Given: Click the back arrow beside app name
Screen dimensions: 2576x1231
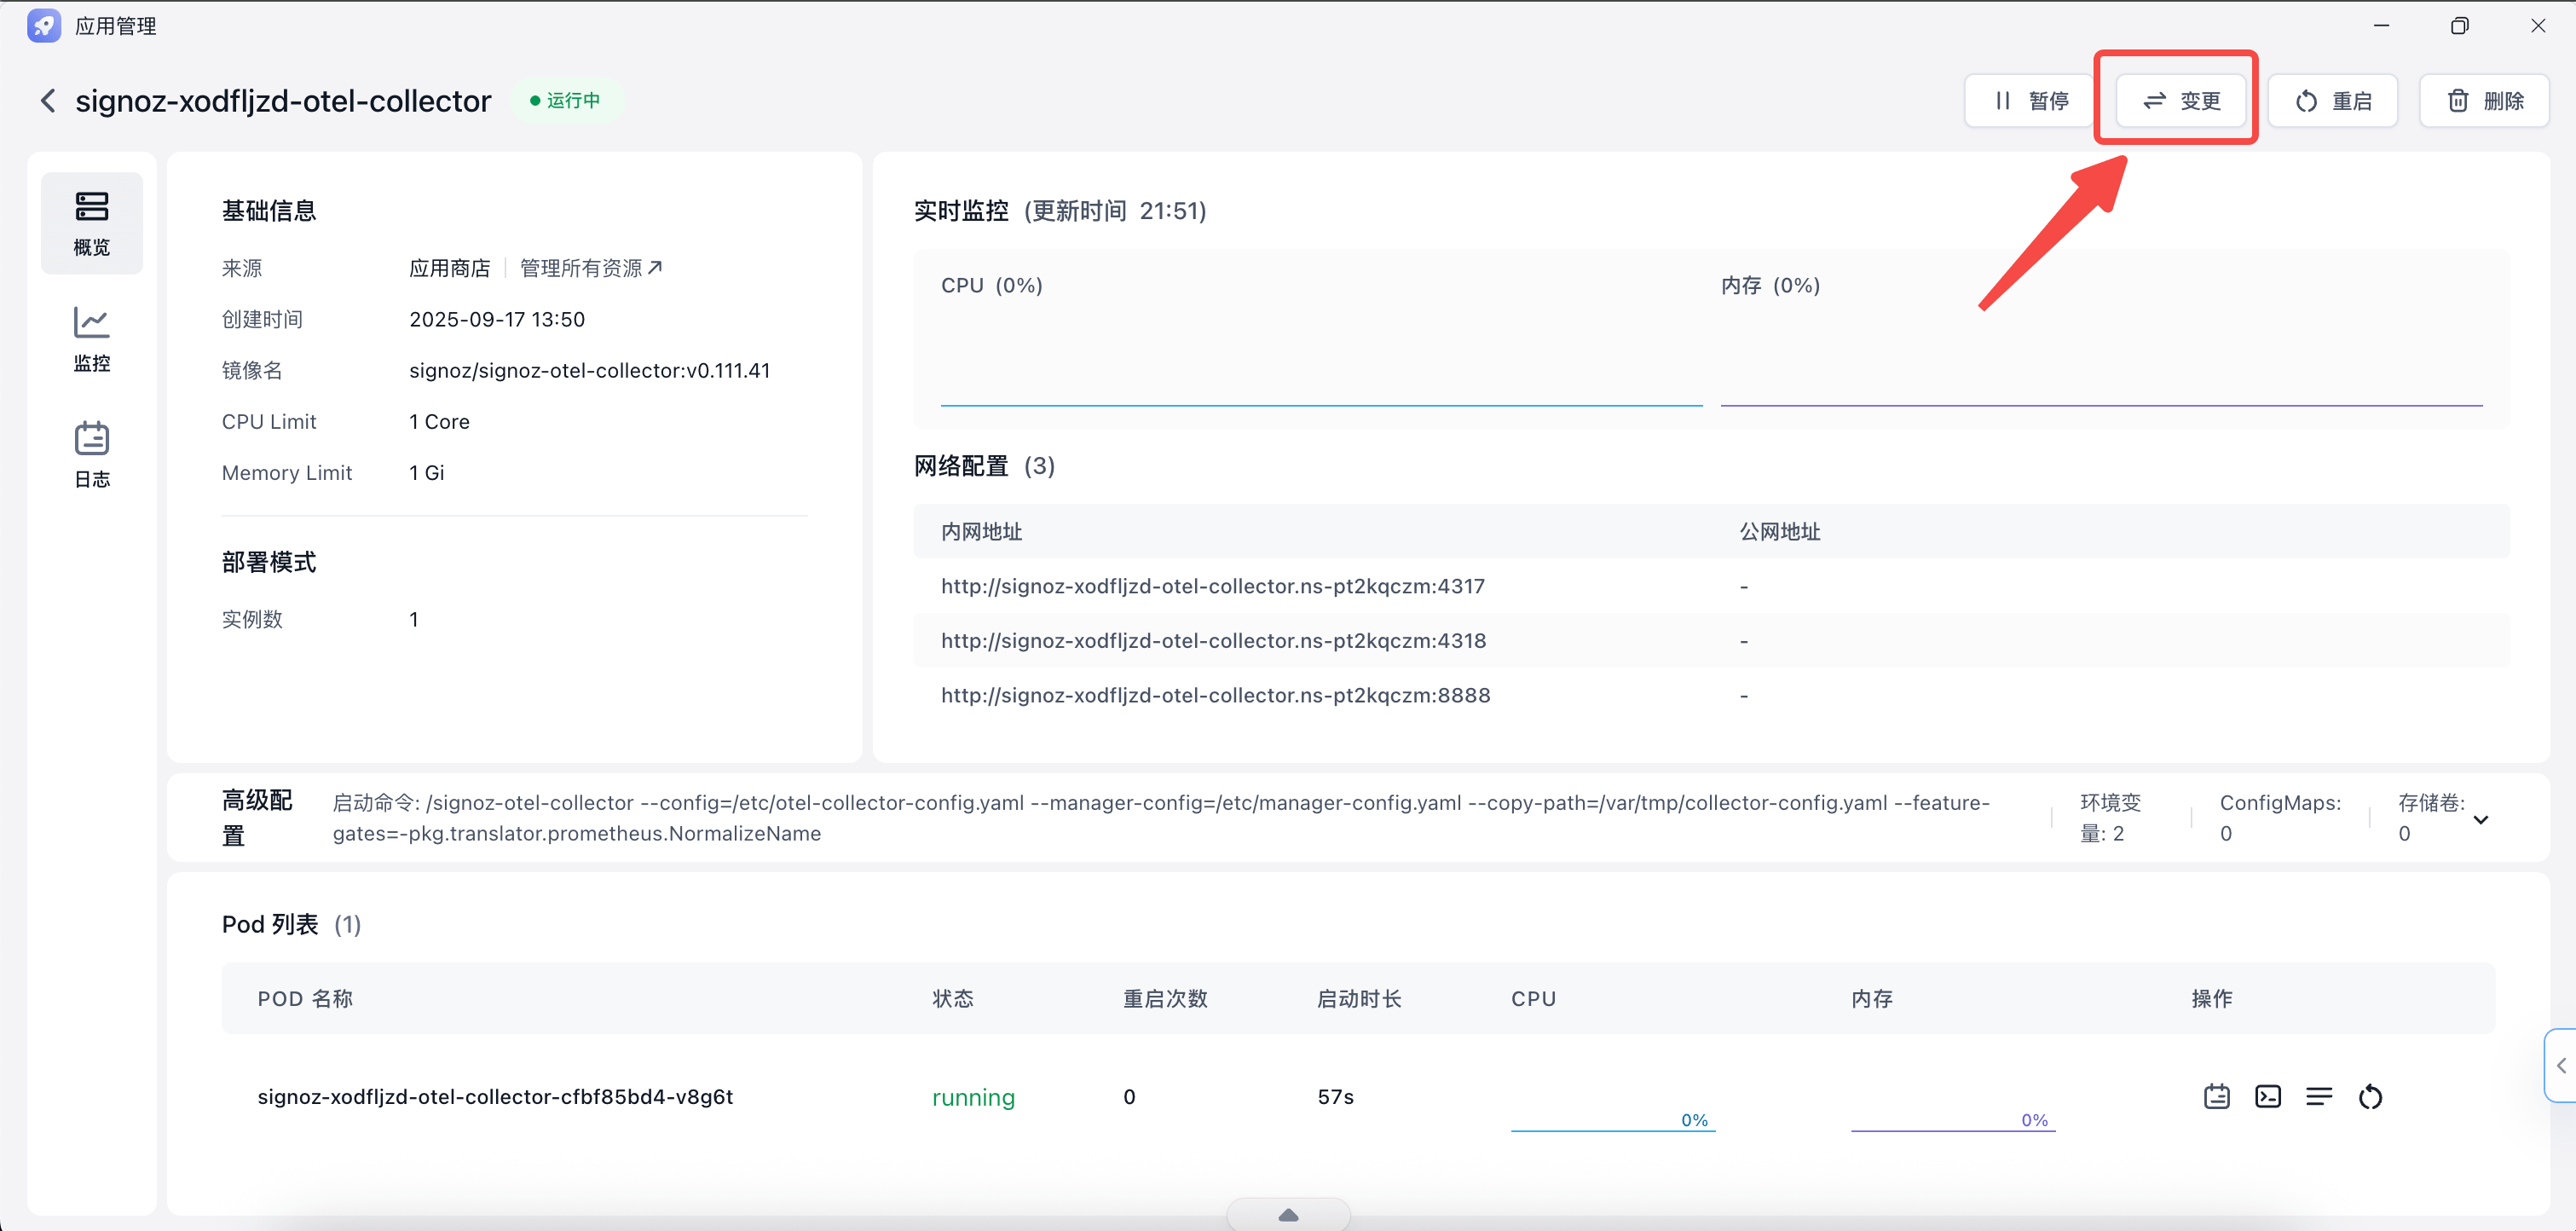Looking at the screenshot, I should point(47,101).
